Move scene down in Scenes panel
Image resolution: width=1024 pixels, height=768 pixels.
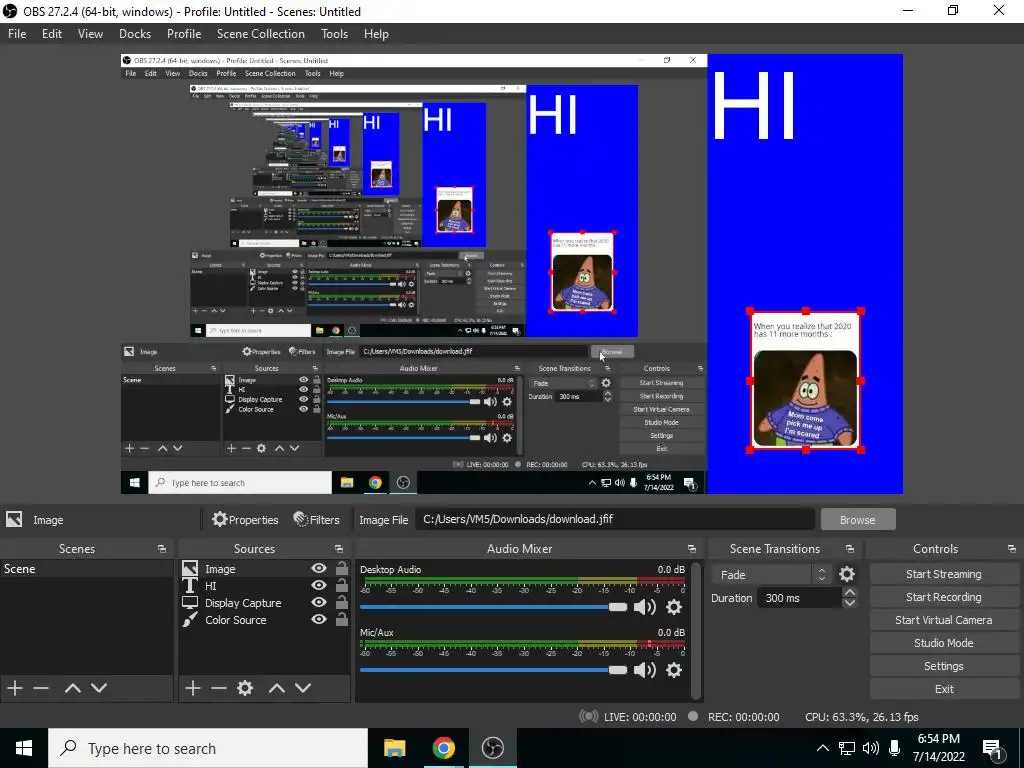click(x=99, y=688)
